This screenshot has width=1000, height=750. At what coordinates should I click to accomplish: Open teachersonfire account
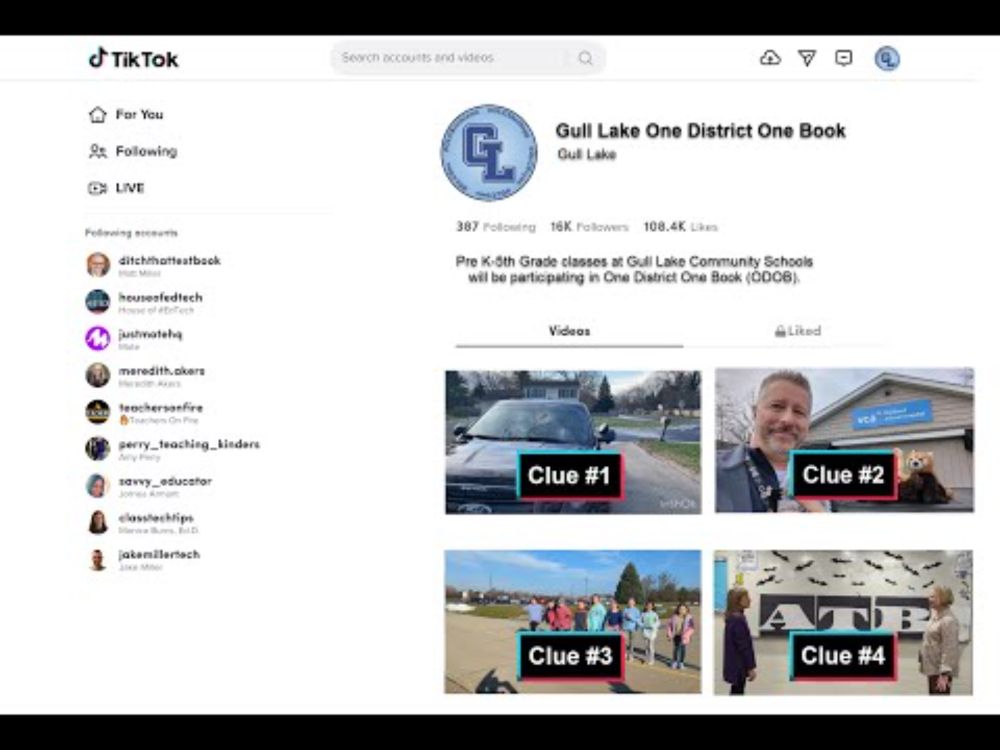pyautogui.click(x=144, y=413)
